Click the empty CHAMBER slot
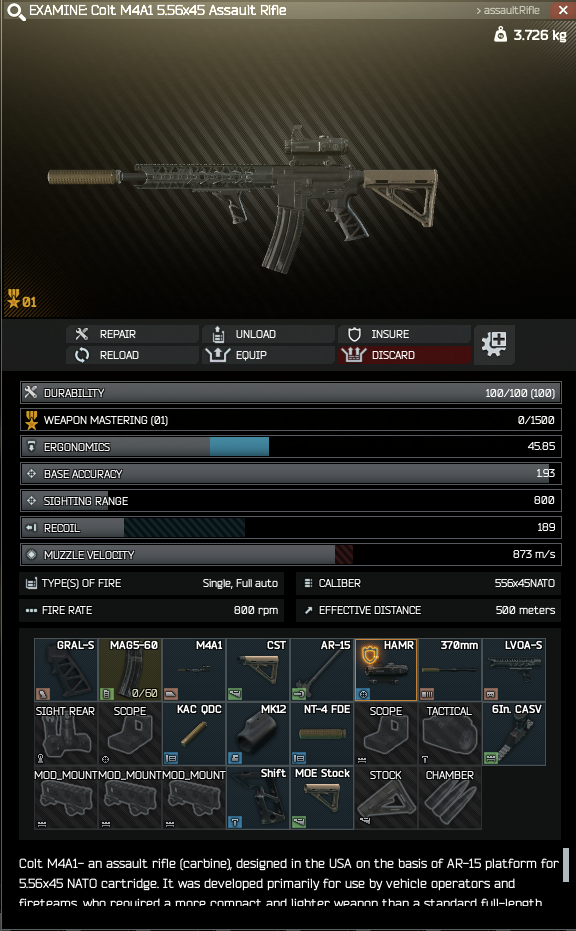Screen dimensions: 576x931 click(451, 798)
